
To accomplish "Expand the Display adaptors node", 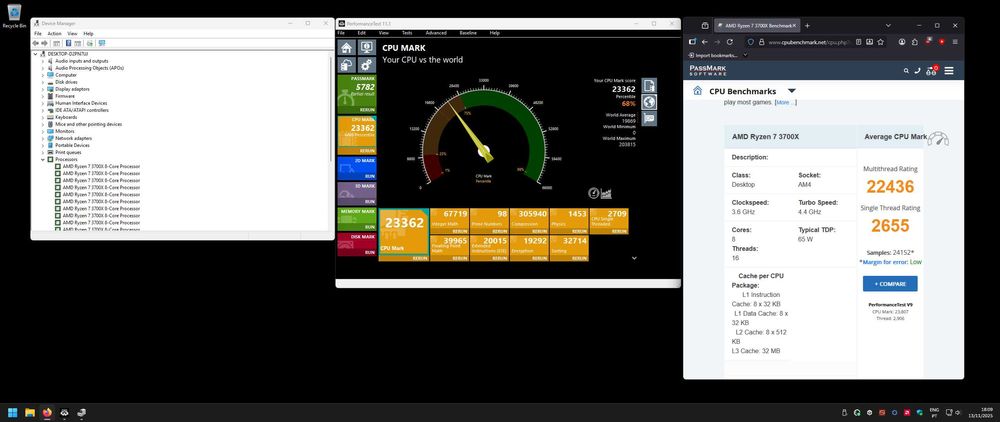I will (x=43, y=89).
